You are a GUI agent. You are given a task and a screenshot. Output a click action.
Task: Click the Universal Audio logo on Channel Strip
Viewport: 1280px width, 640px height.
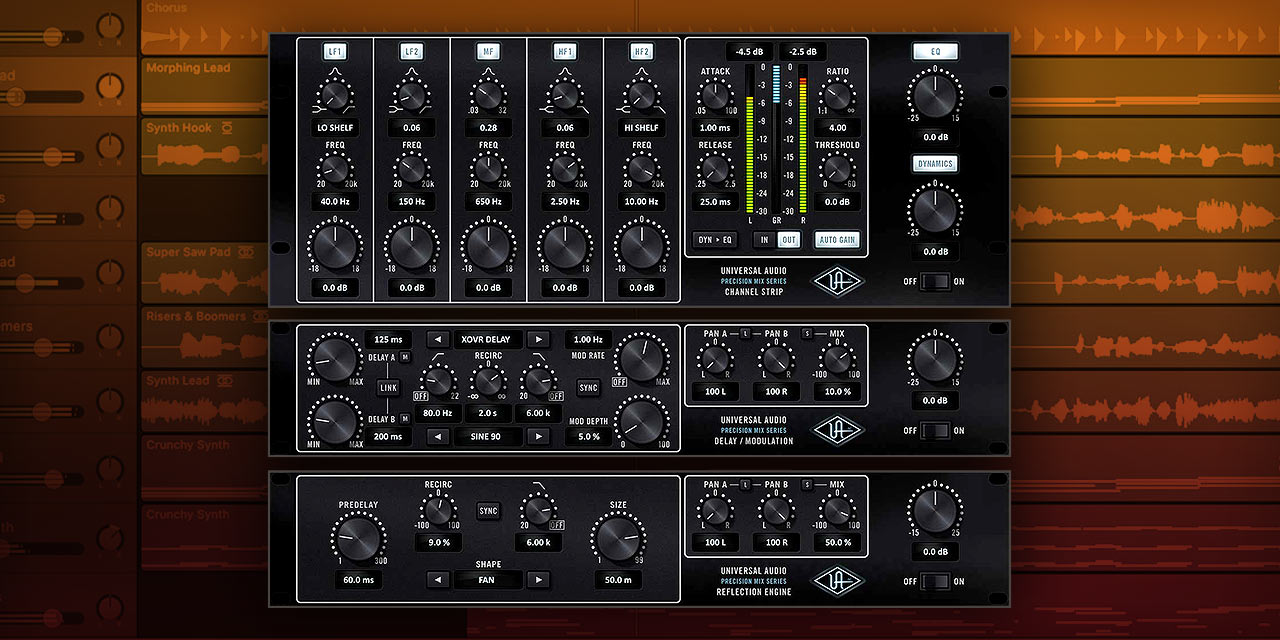point(836,281)
